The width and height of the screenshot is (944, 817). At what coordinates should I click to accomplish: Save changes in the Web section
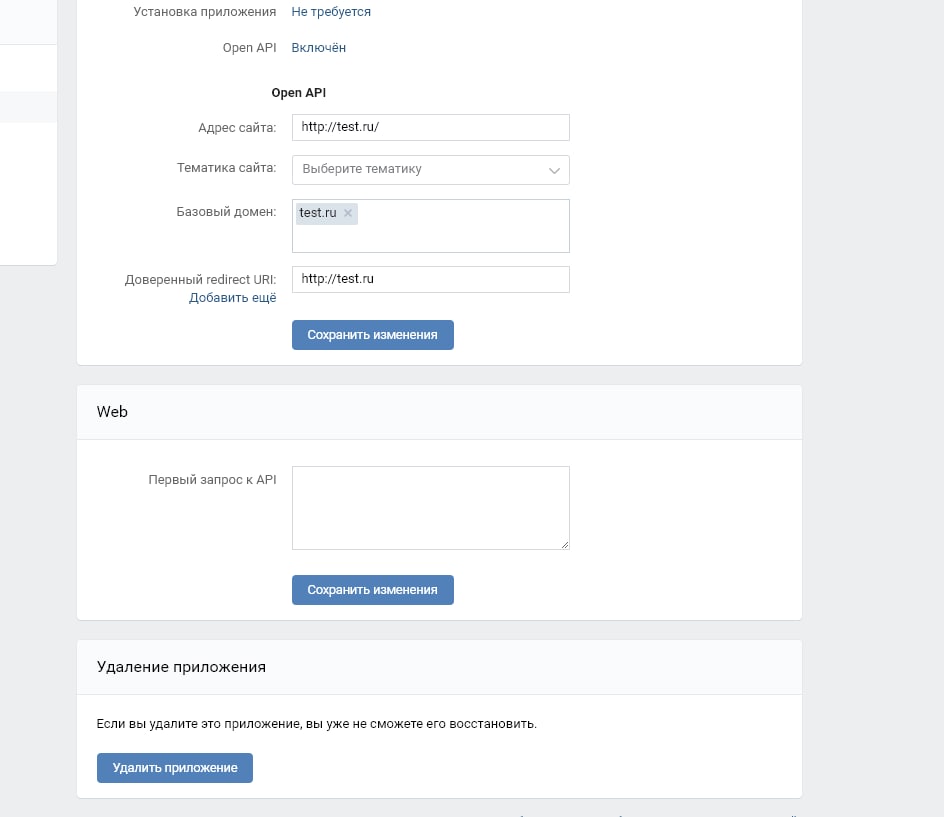click(372, 590)
